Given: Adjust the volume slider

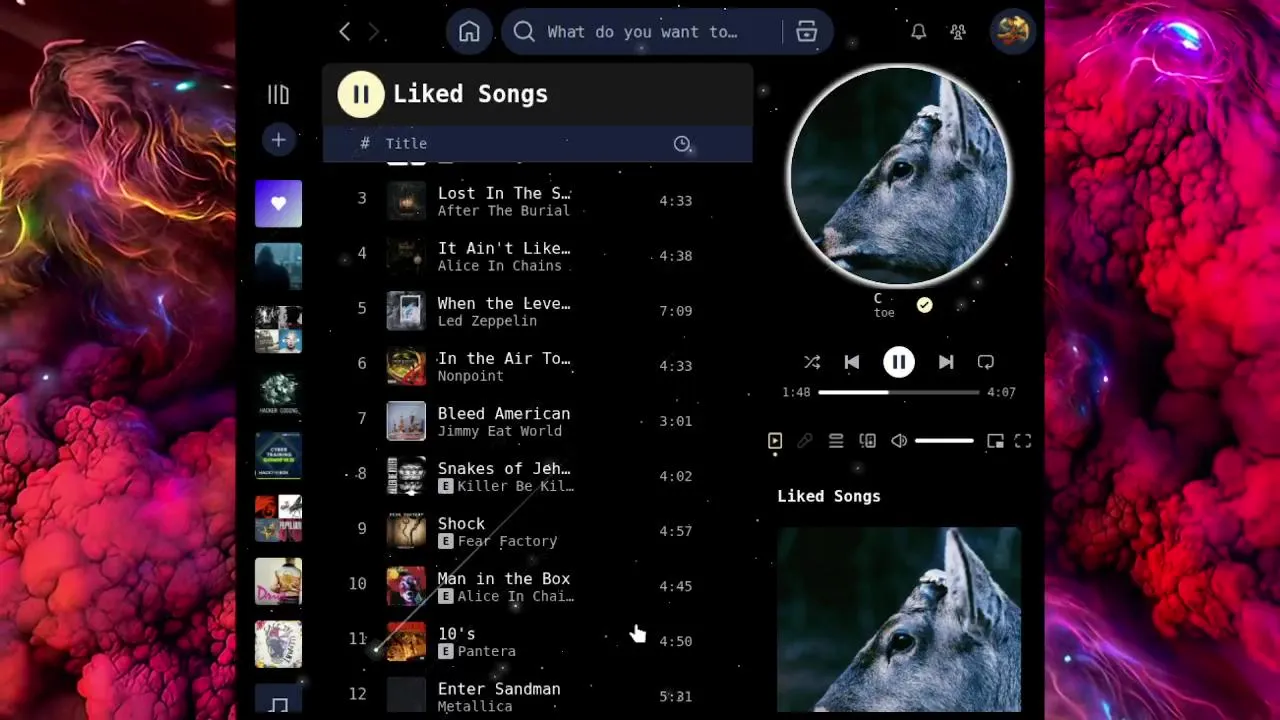Looking at the screenshot, I should point(944,441).
